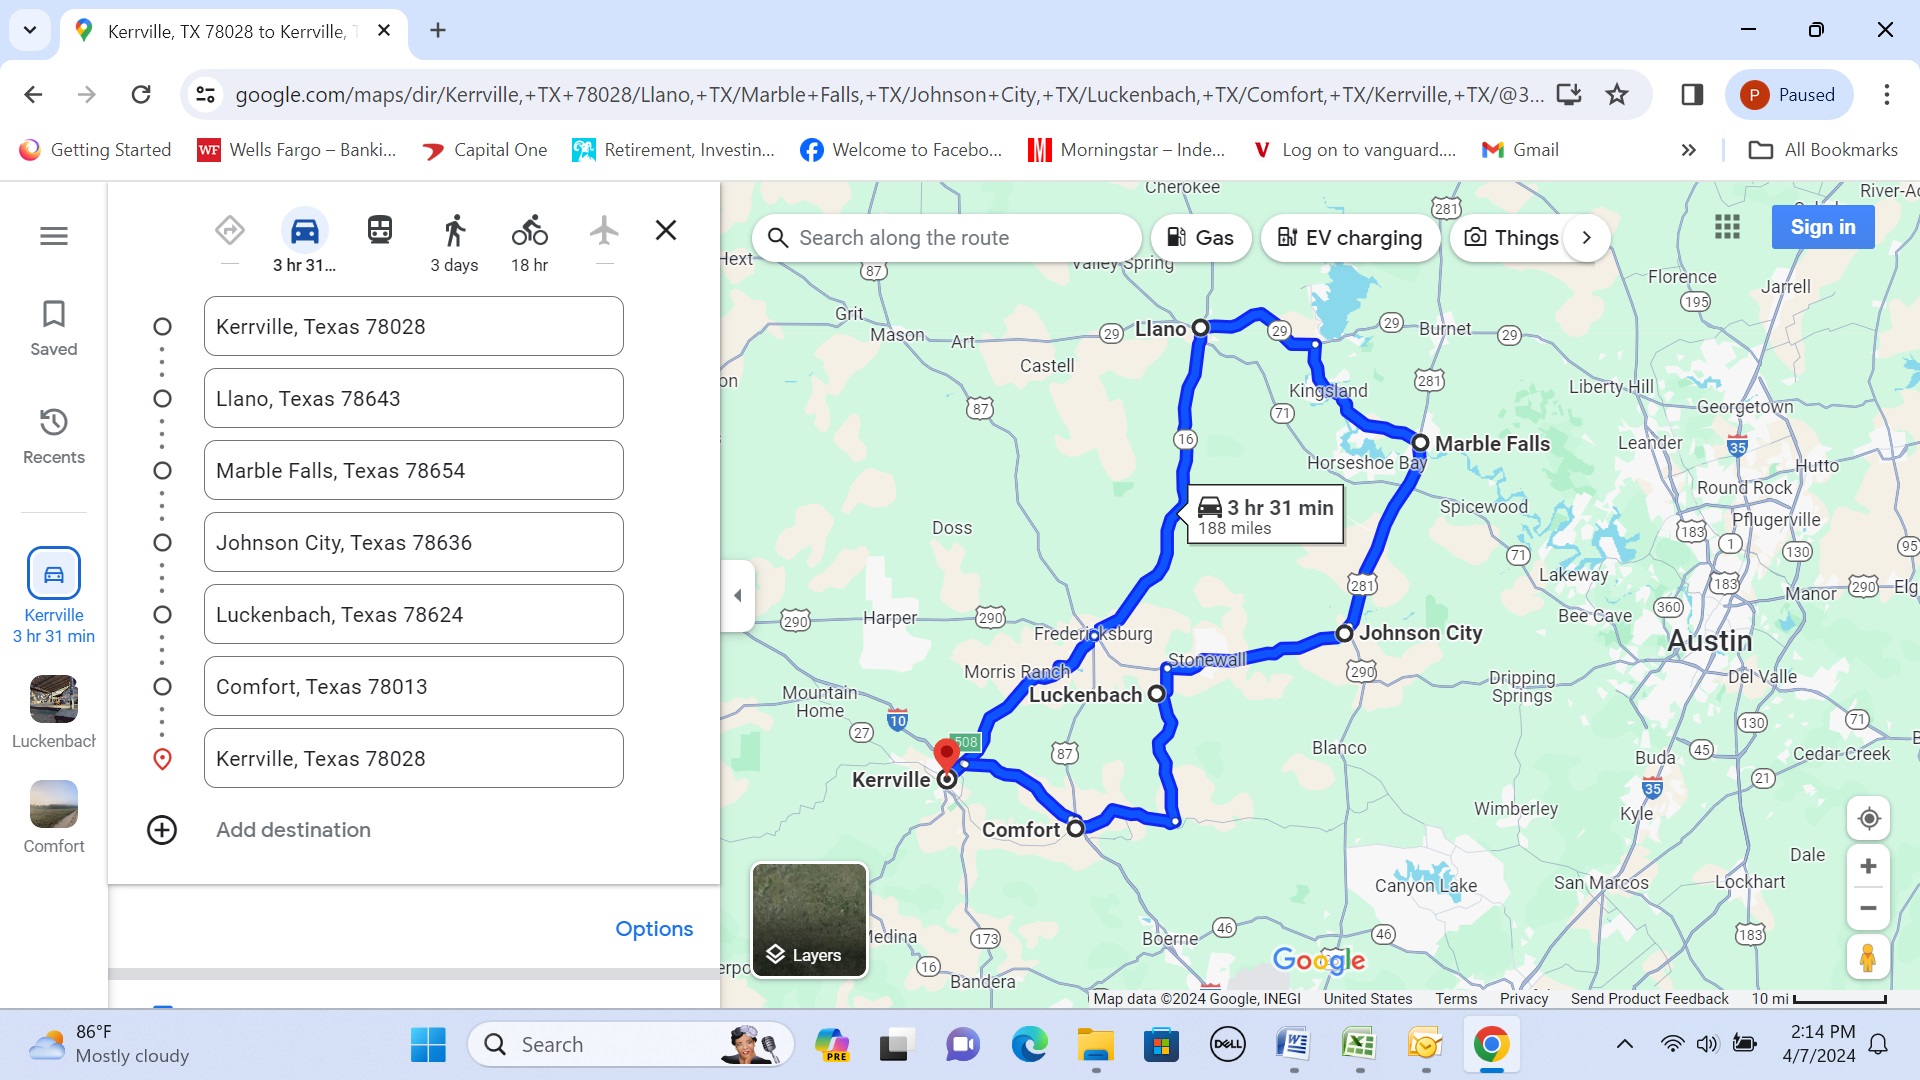The height and width of the screenshot is (1080, 1920).
Task: View site information icon
Action: pyautogui.click(x=205, y=95)
